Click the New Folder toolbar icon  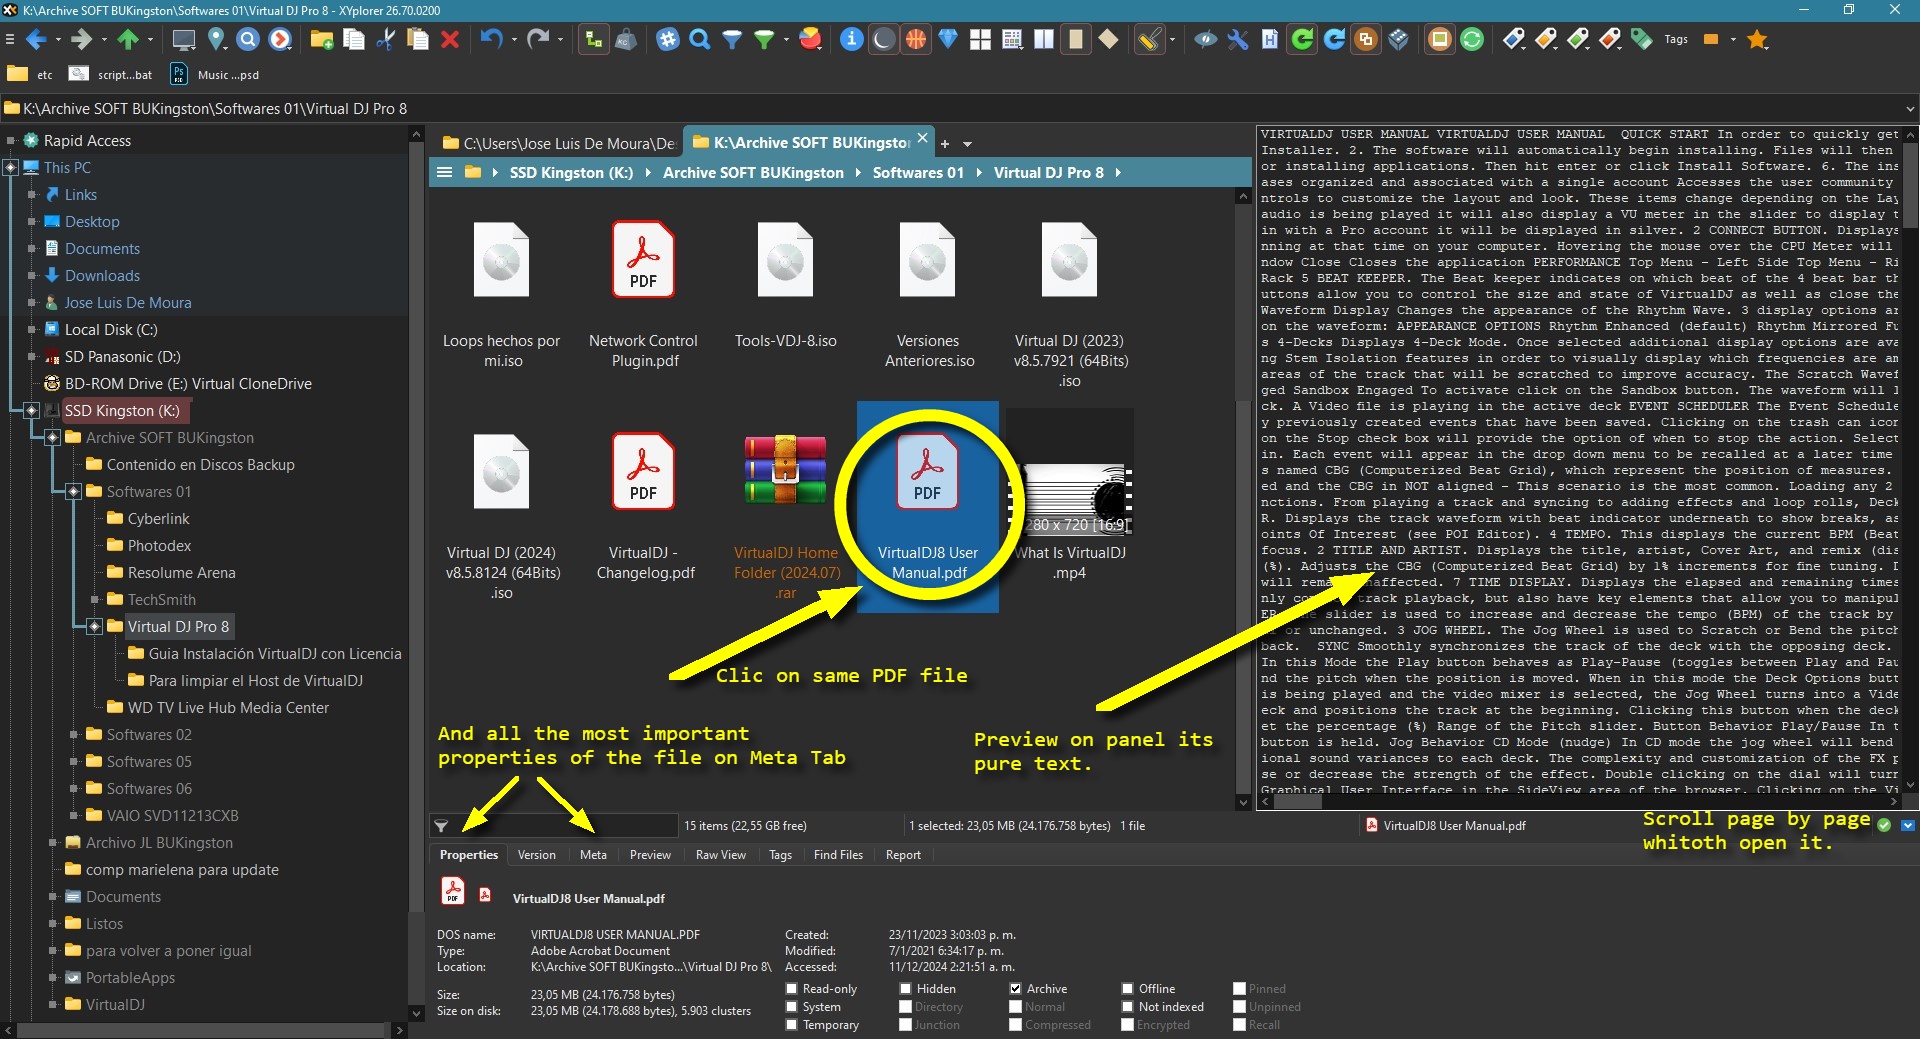321,40
